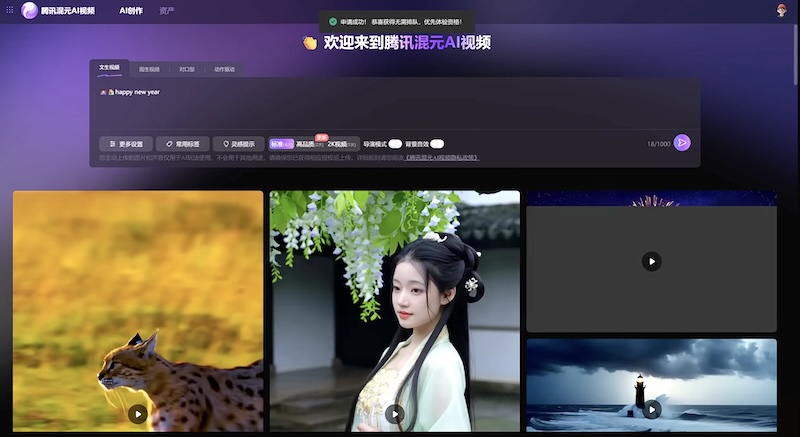This screenshot has height=437, width=800.
Task: Click the Tencent Hunyuan logo icon
Action: pyautogui.click(x=29, y=10)
